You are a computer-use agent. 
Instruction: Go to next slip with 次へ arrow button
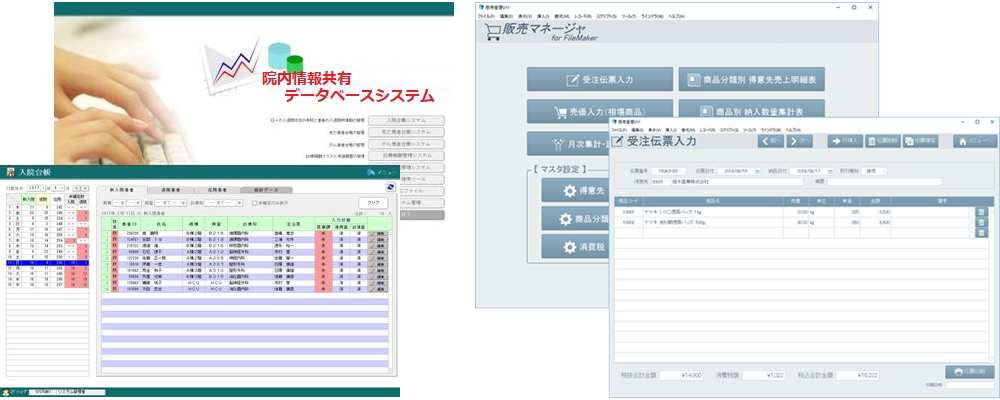(799, 142)
